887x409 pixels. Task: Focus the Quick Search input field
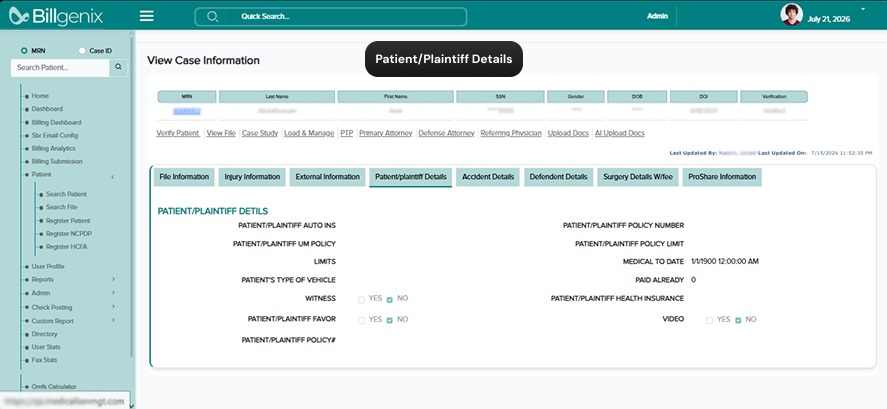coord(330,16)
